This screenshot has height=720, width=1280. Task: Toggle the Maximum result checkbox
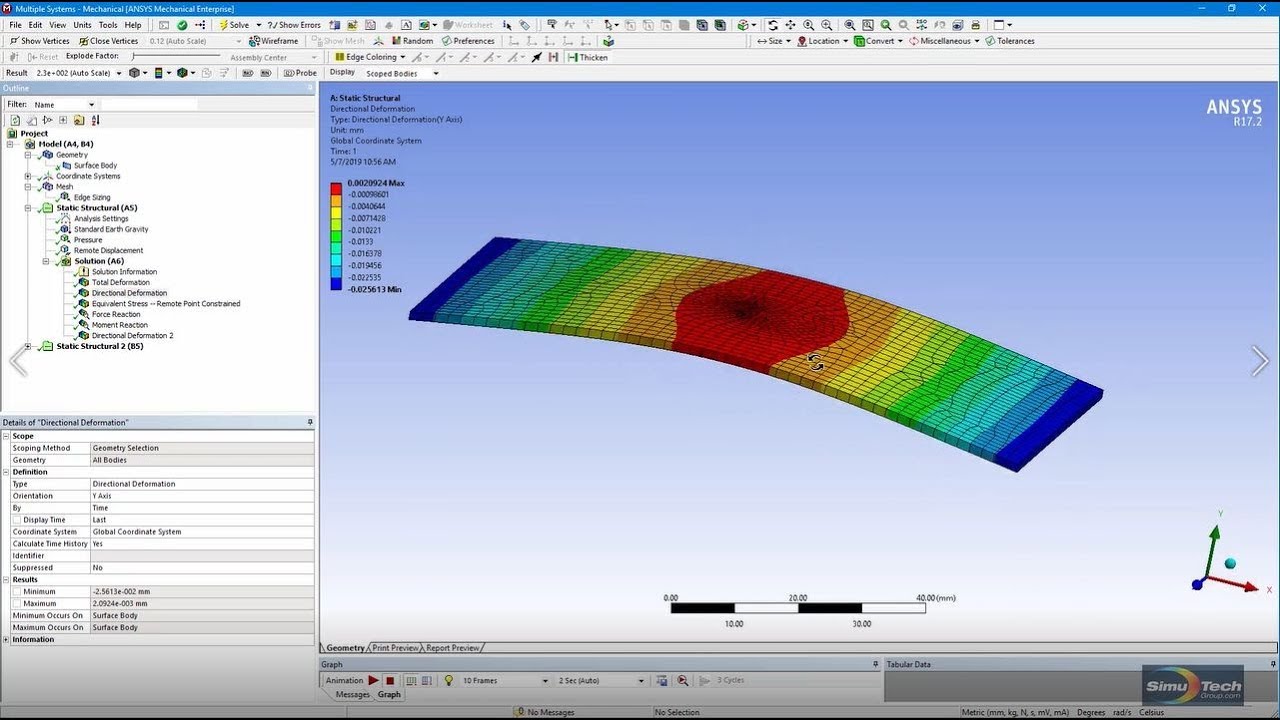click(x=17, y=604)
